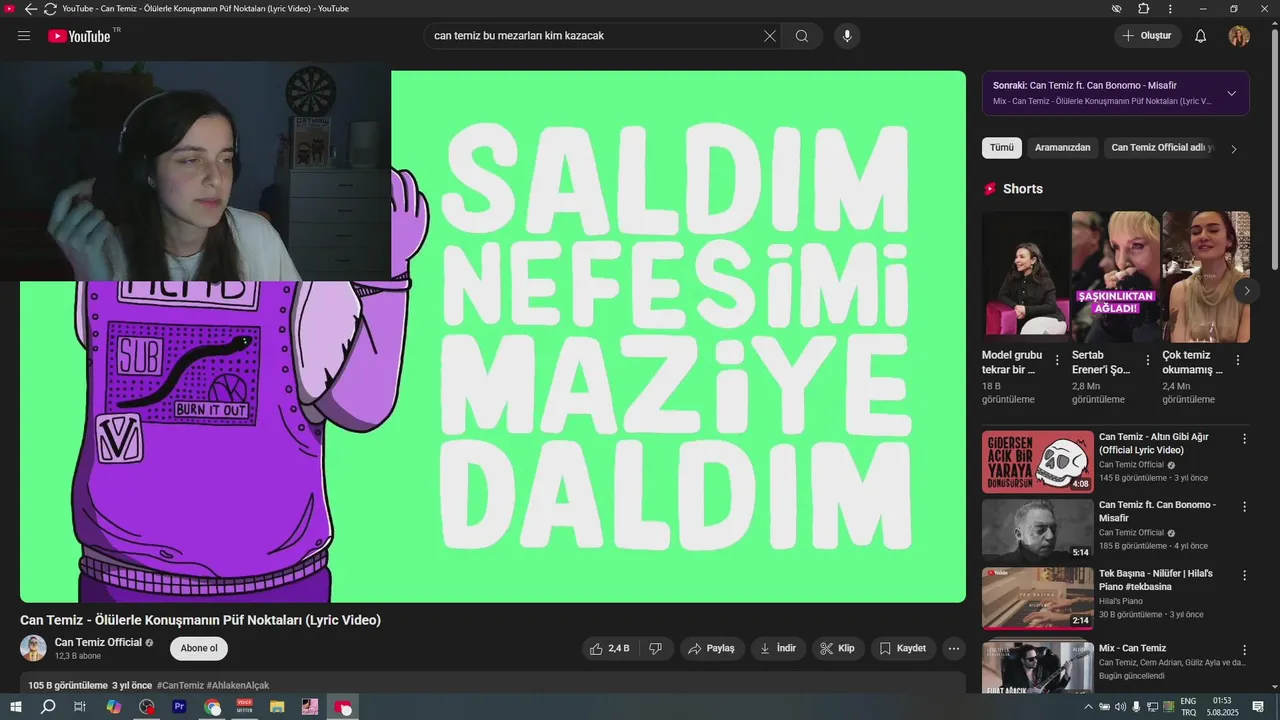Click the #CanTemiz hashtag
1280x720 pixels.
179,685
